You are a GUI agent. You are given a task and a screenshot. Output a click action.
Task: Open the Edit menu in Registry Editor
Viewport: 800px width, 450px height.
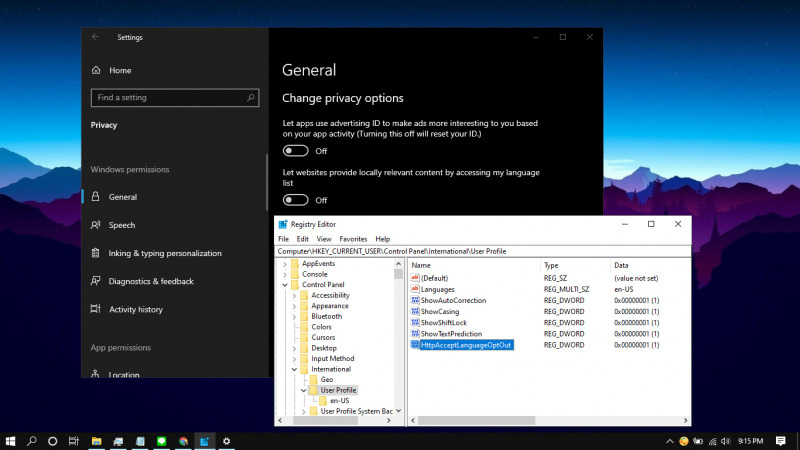303,239
